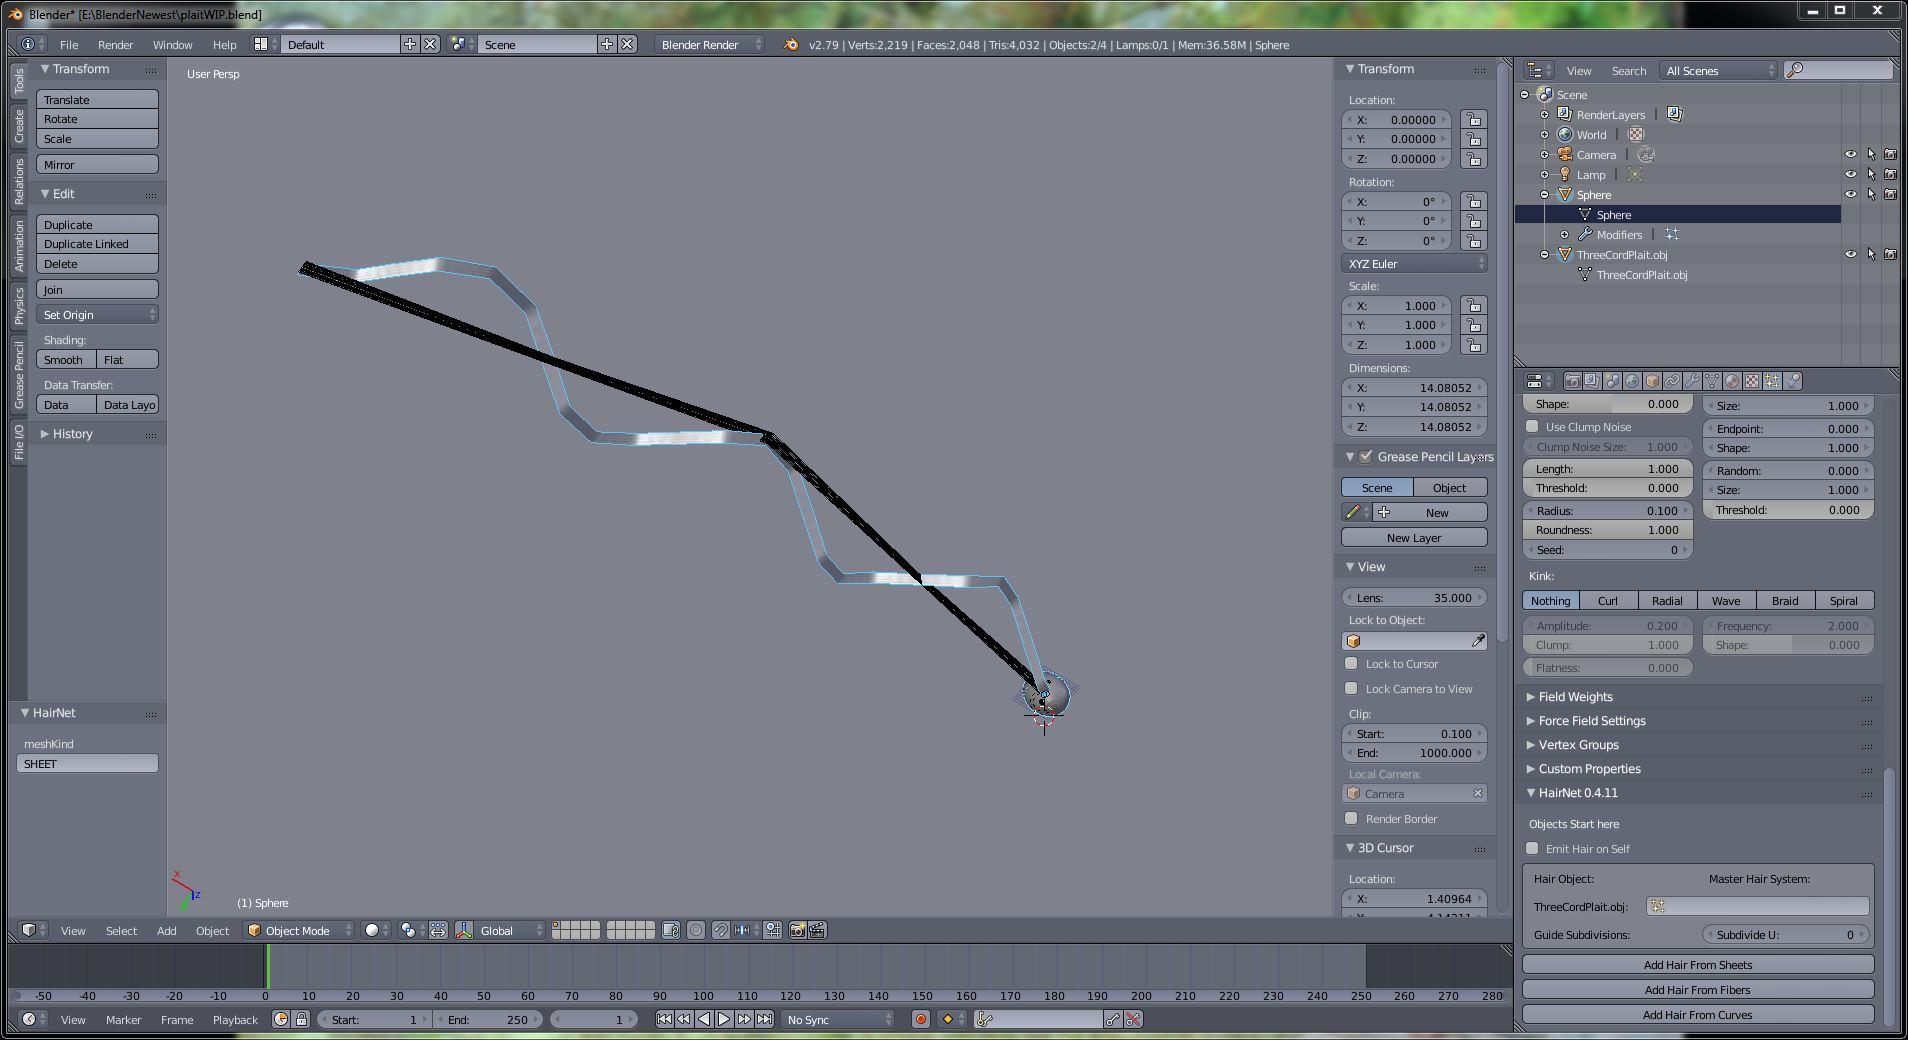Enable Lock Camera to View checkbox
Image resolution: width=1908 pixels, height=1040 pixels.
1352,688
